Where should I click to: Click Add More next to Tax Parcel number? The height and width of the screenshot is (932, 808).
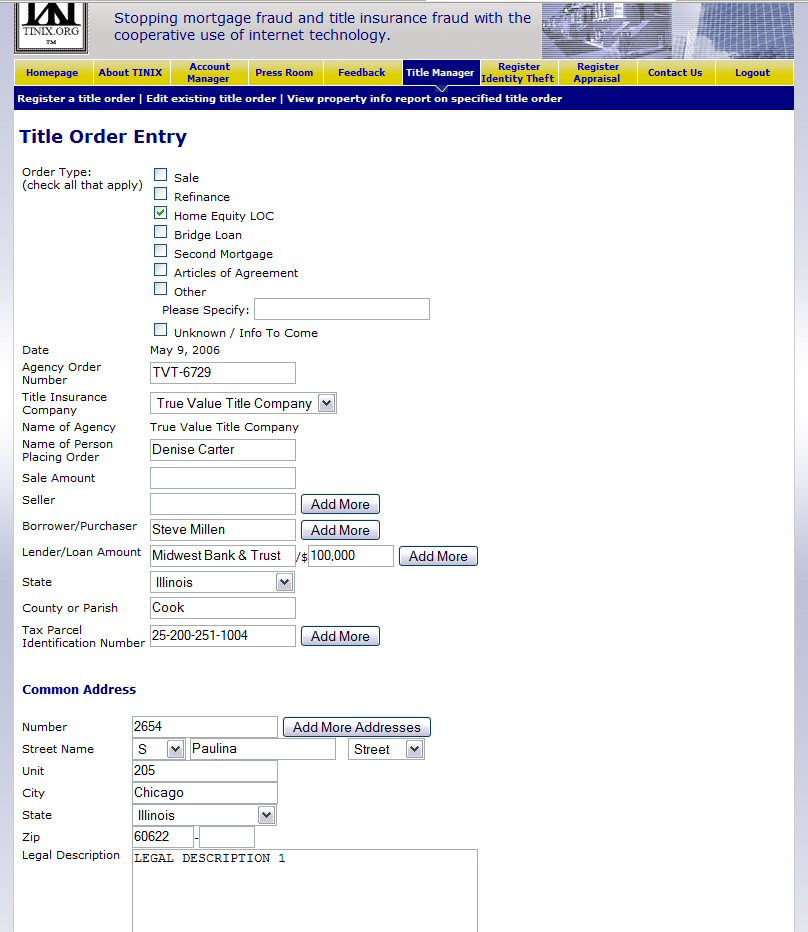pos(340,636)
